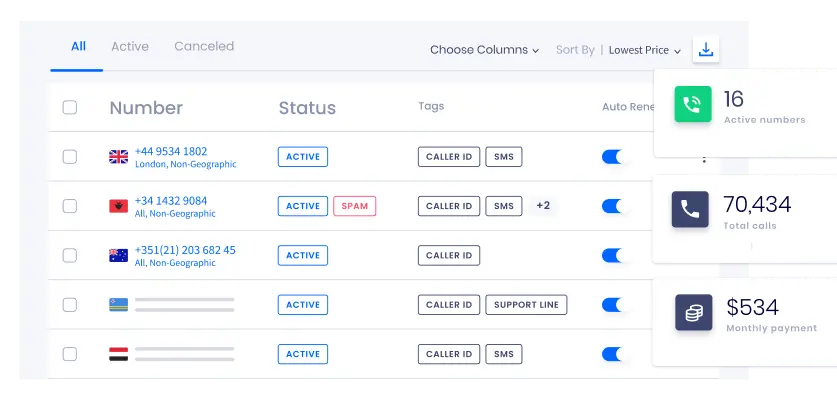Image resolution: width=837 pixels, height=405 pixels.
Task: Open the Choose Columns dropdown
Action: tap(484, 50)
